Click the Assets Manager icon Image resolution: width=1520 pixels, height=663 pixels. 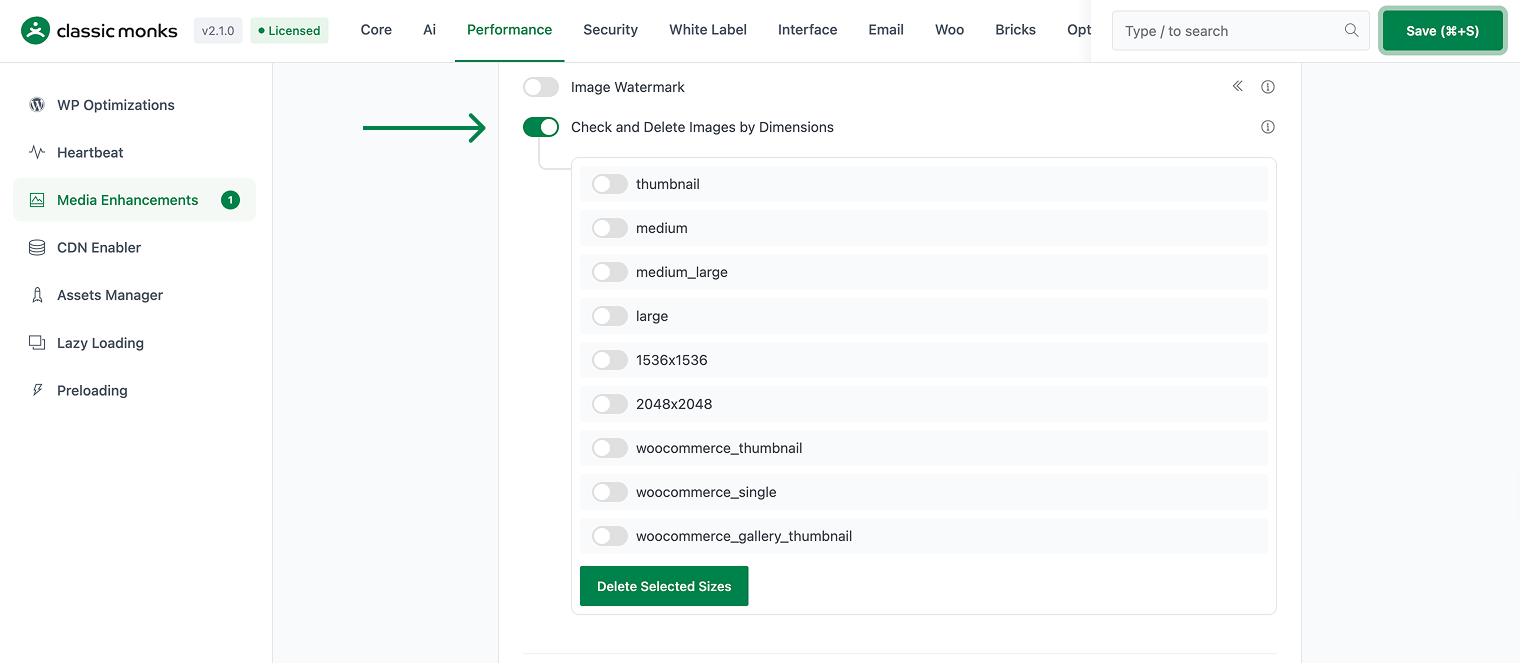coord(37,295)
